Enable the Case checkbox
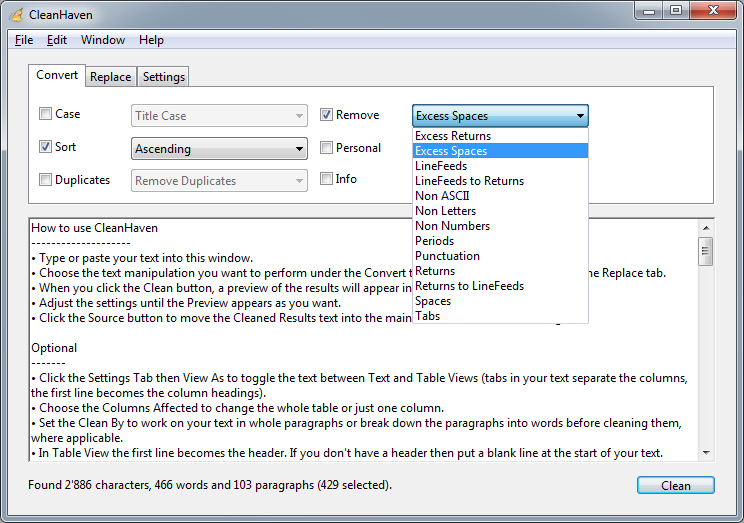 46,114
